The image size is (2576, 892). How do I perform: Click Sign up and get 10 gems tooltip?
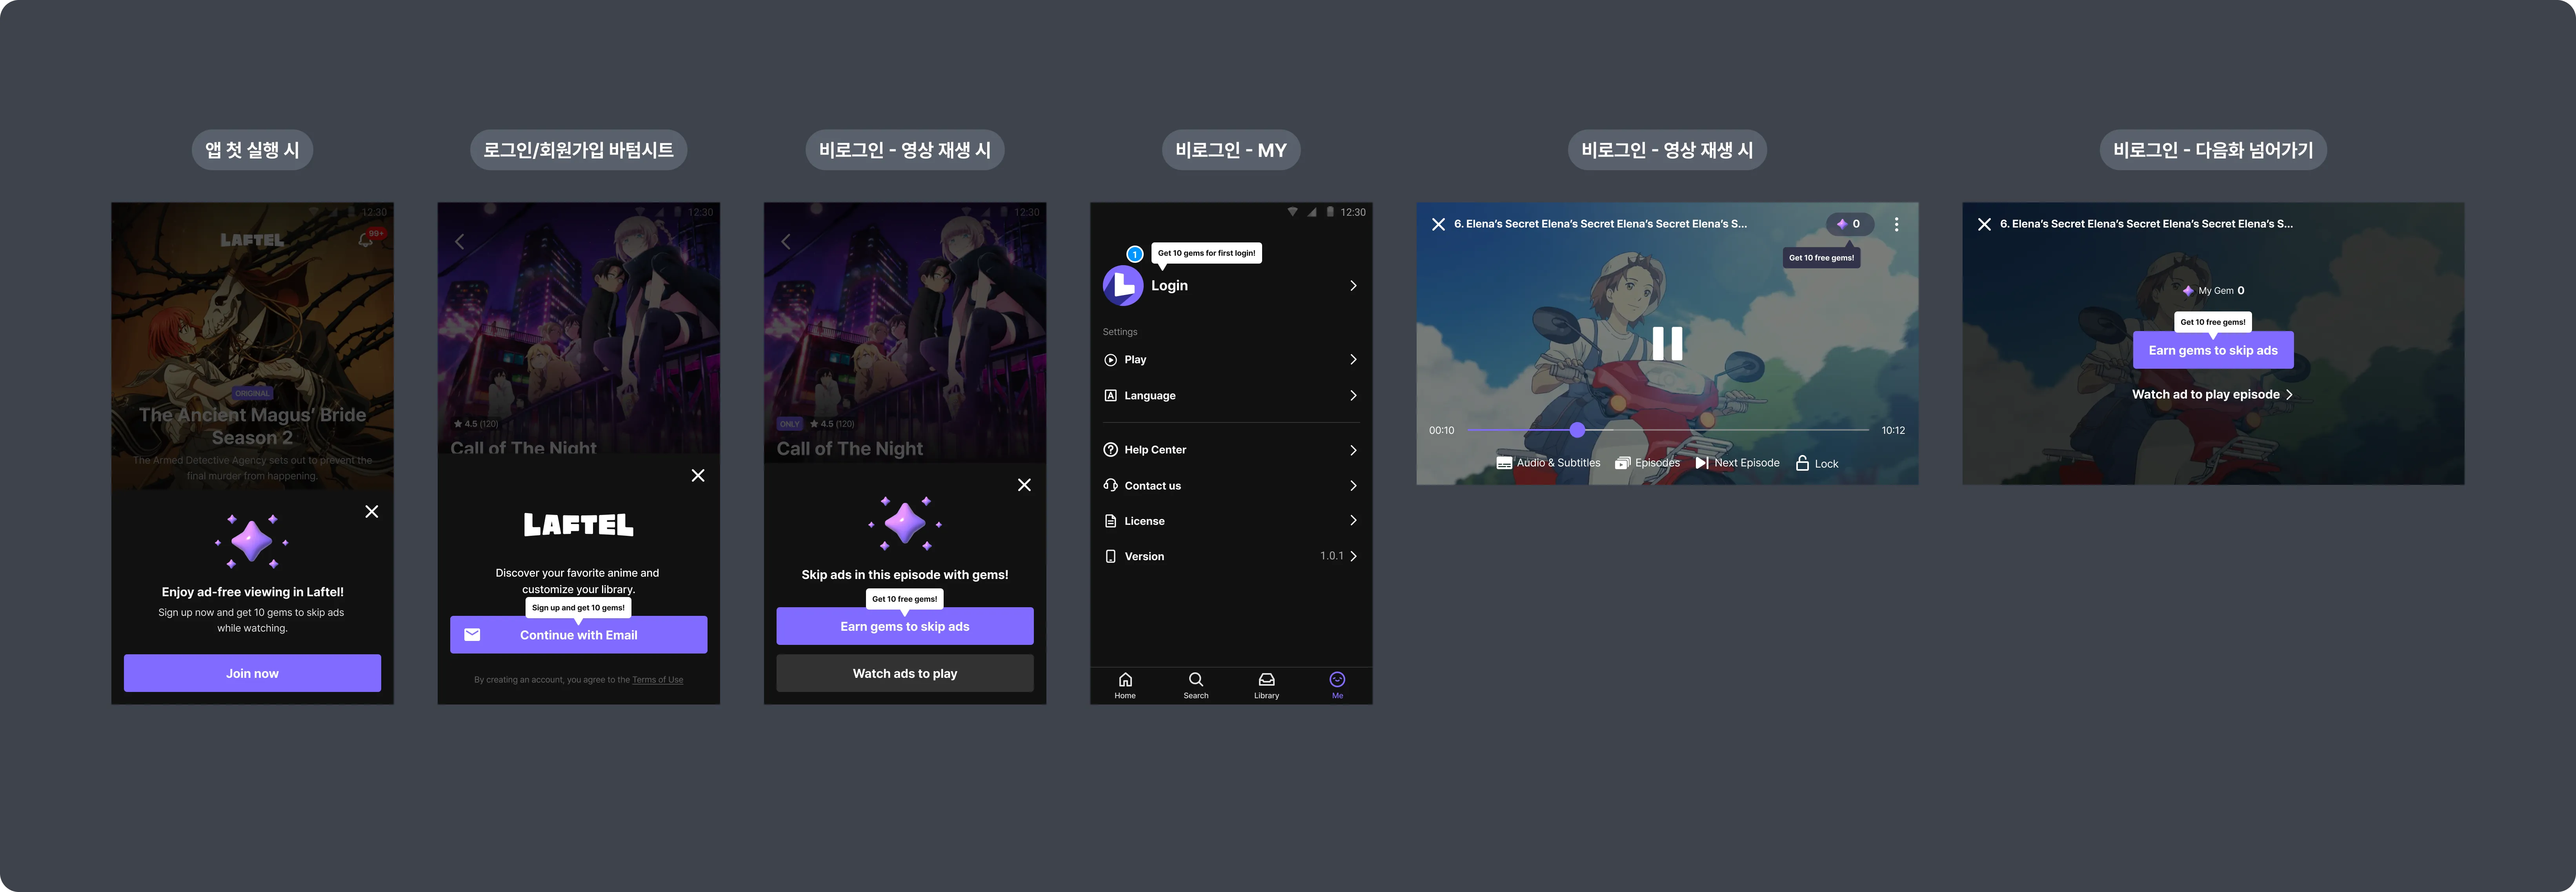point(578,608)
